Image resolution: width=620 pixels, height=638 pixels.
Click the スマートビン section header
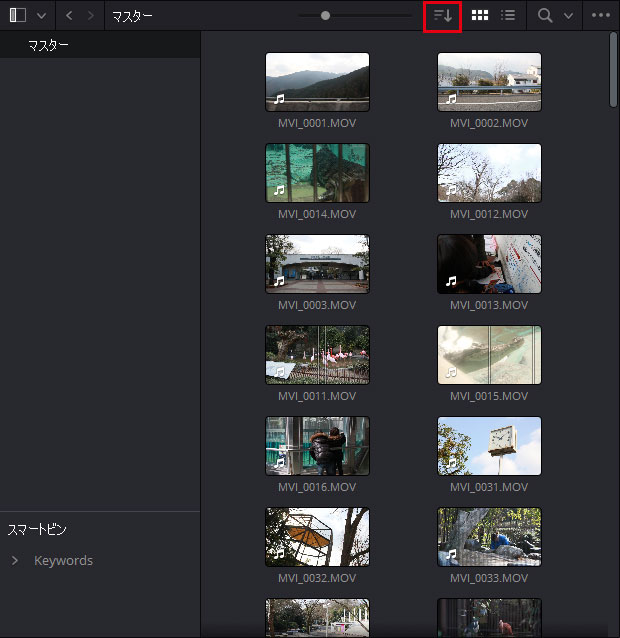(37, 529)
